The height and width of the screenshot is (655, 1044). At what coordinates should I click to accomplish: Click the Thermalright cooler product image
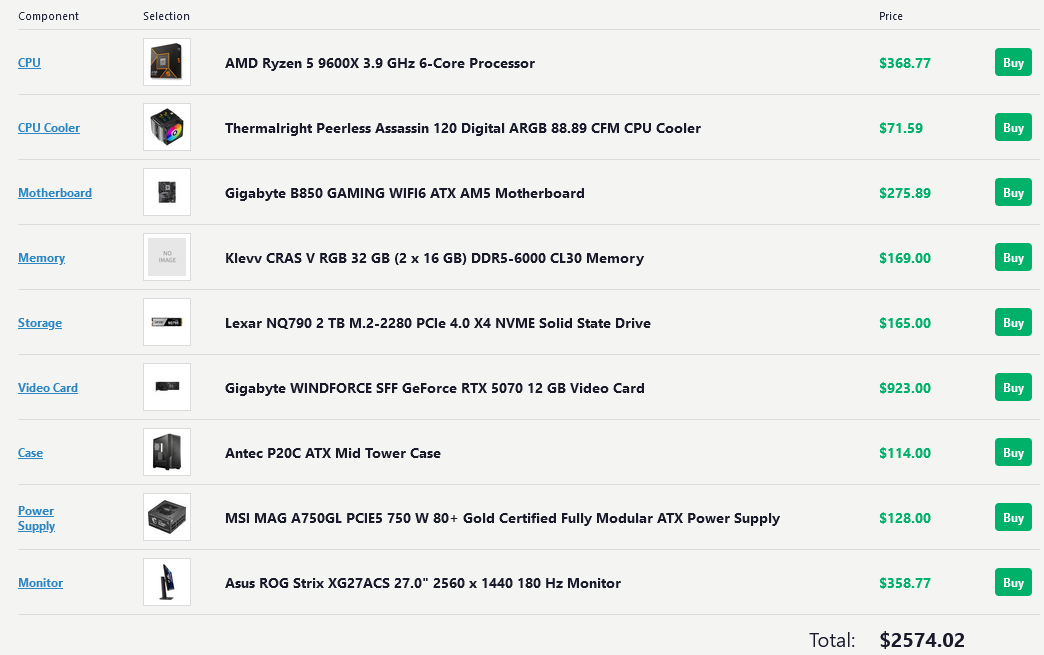point(166,127)
